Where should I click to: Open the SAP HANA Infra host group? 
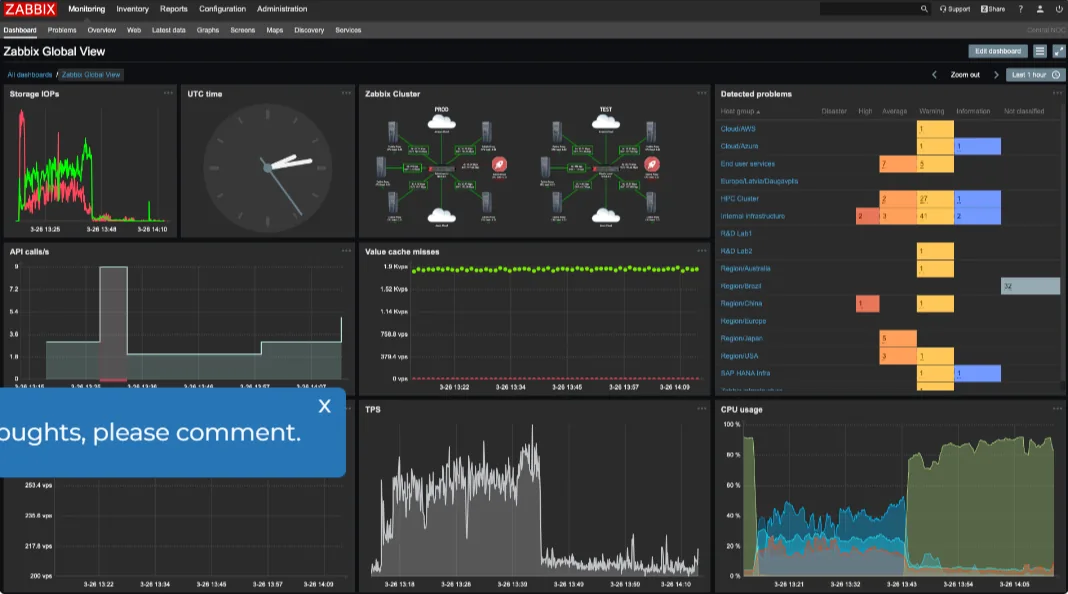coord(745,373)
